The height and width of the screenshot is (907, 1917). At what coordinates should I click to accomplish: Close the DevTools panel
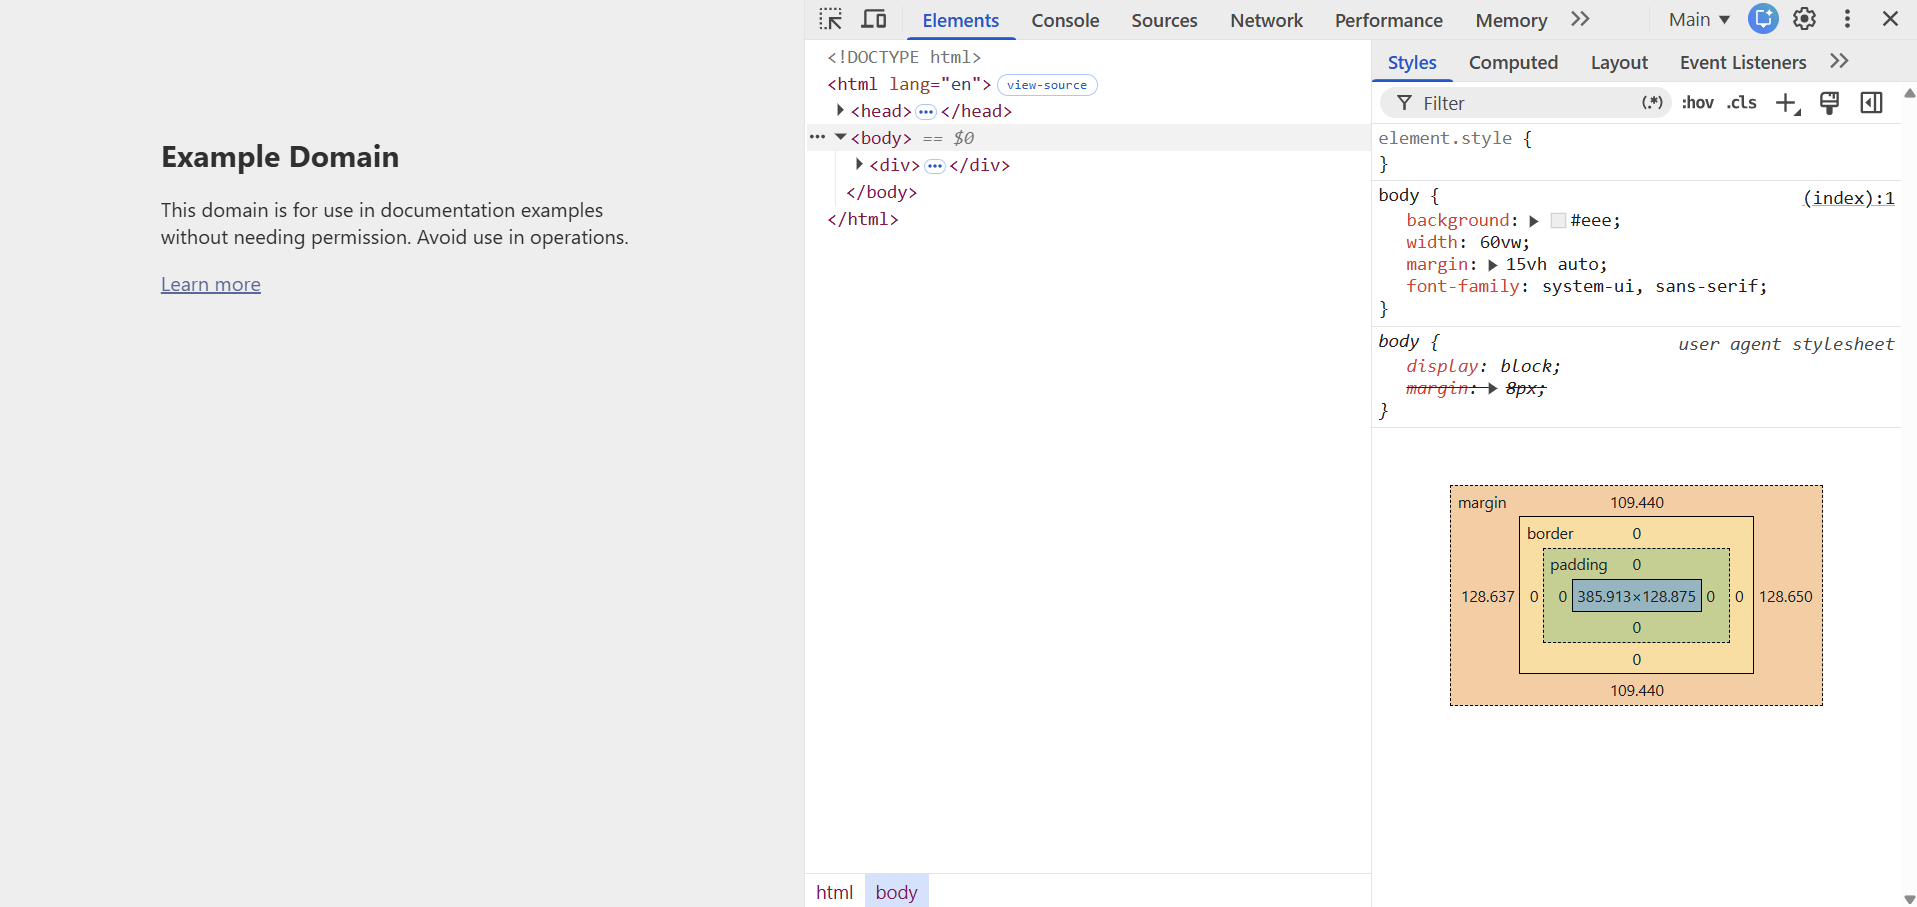(1890, 19)
